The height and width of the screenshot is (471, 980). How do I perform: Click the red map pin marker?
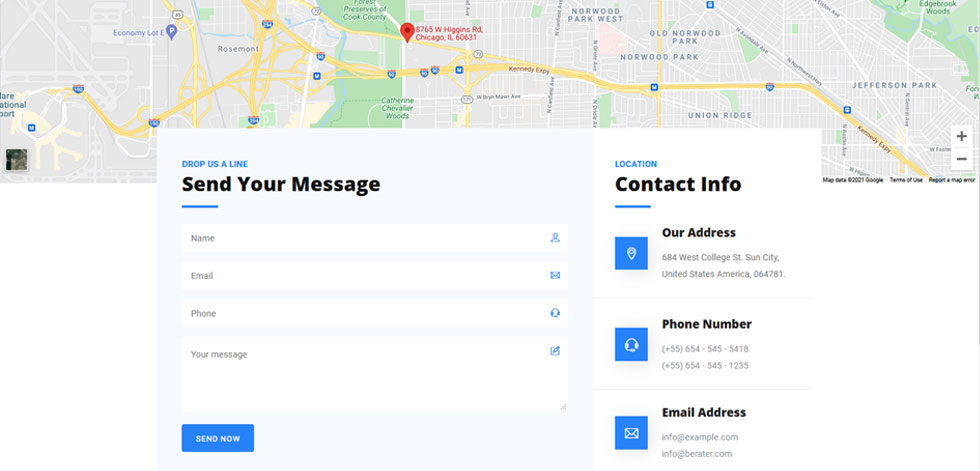point(407,32)
